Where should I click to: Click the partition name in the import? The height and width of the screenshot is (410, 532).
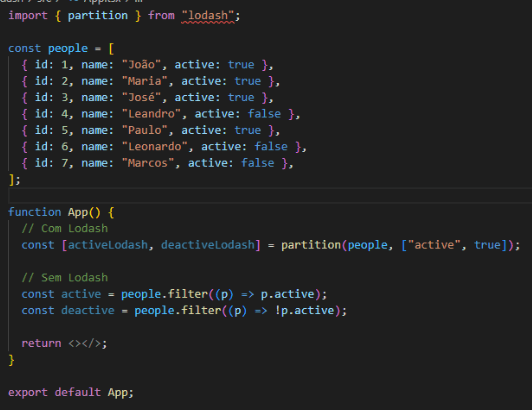(98, 16)
